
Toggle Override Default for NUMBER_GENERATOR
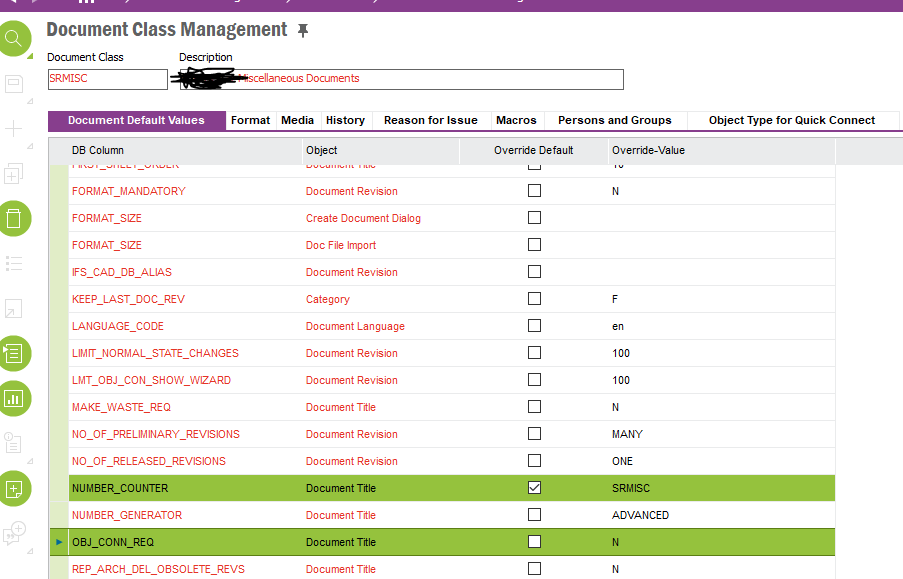point(534,514)
